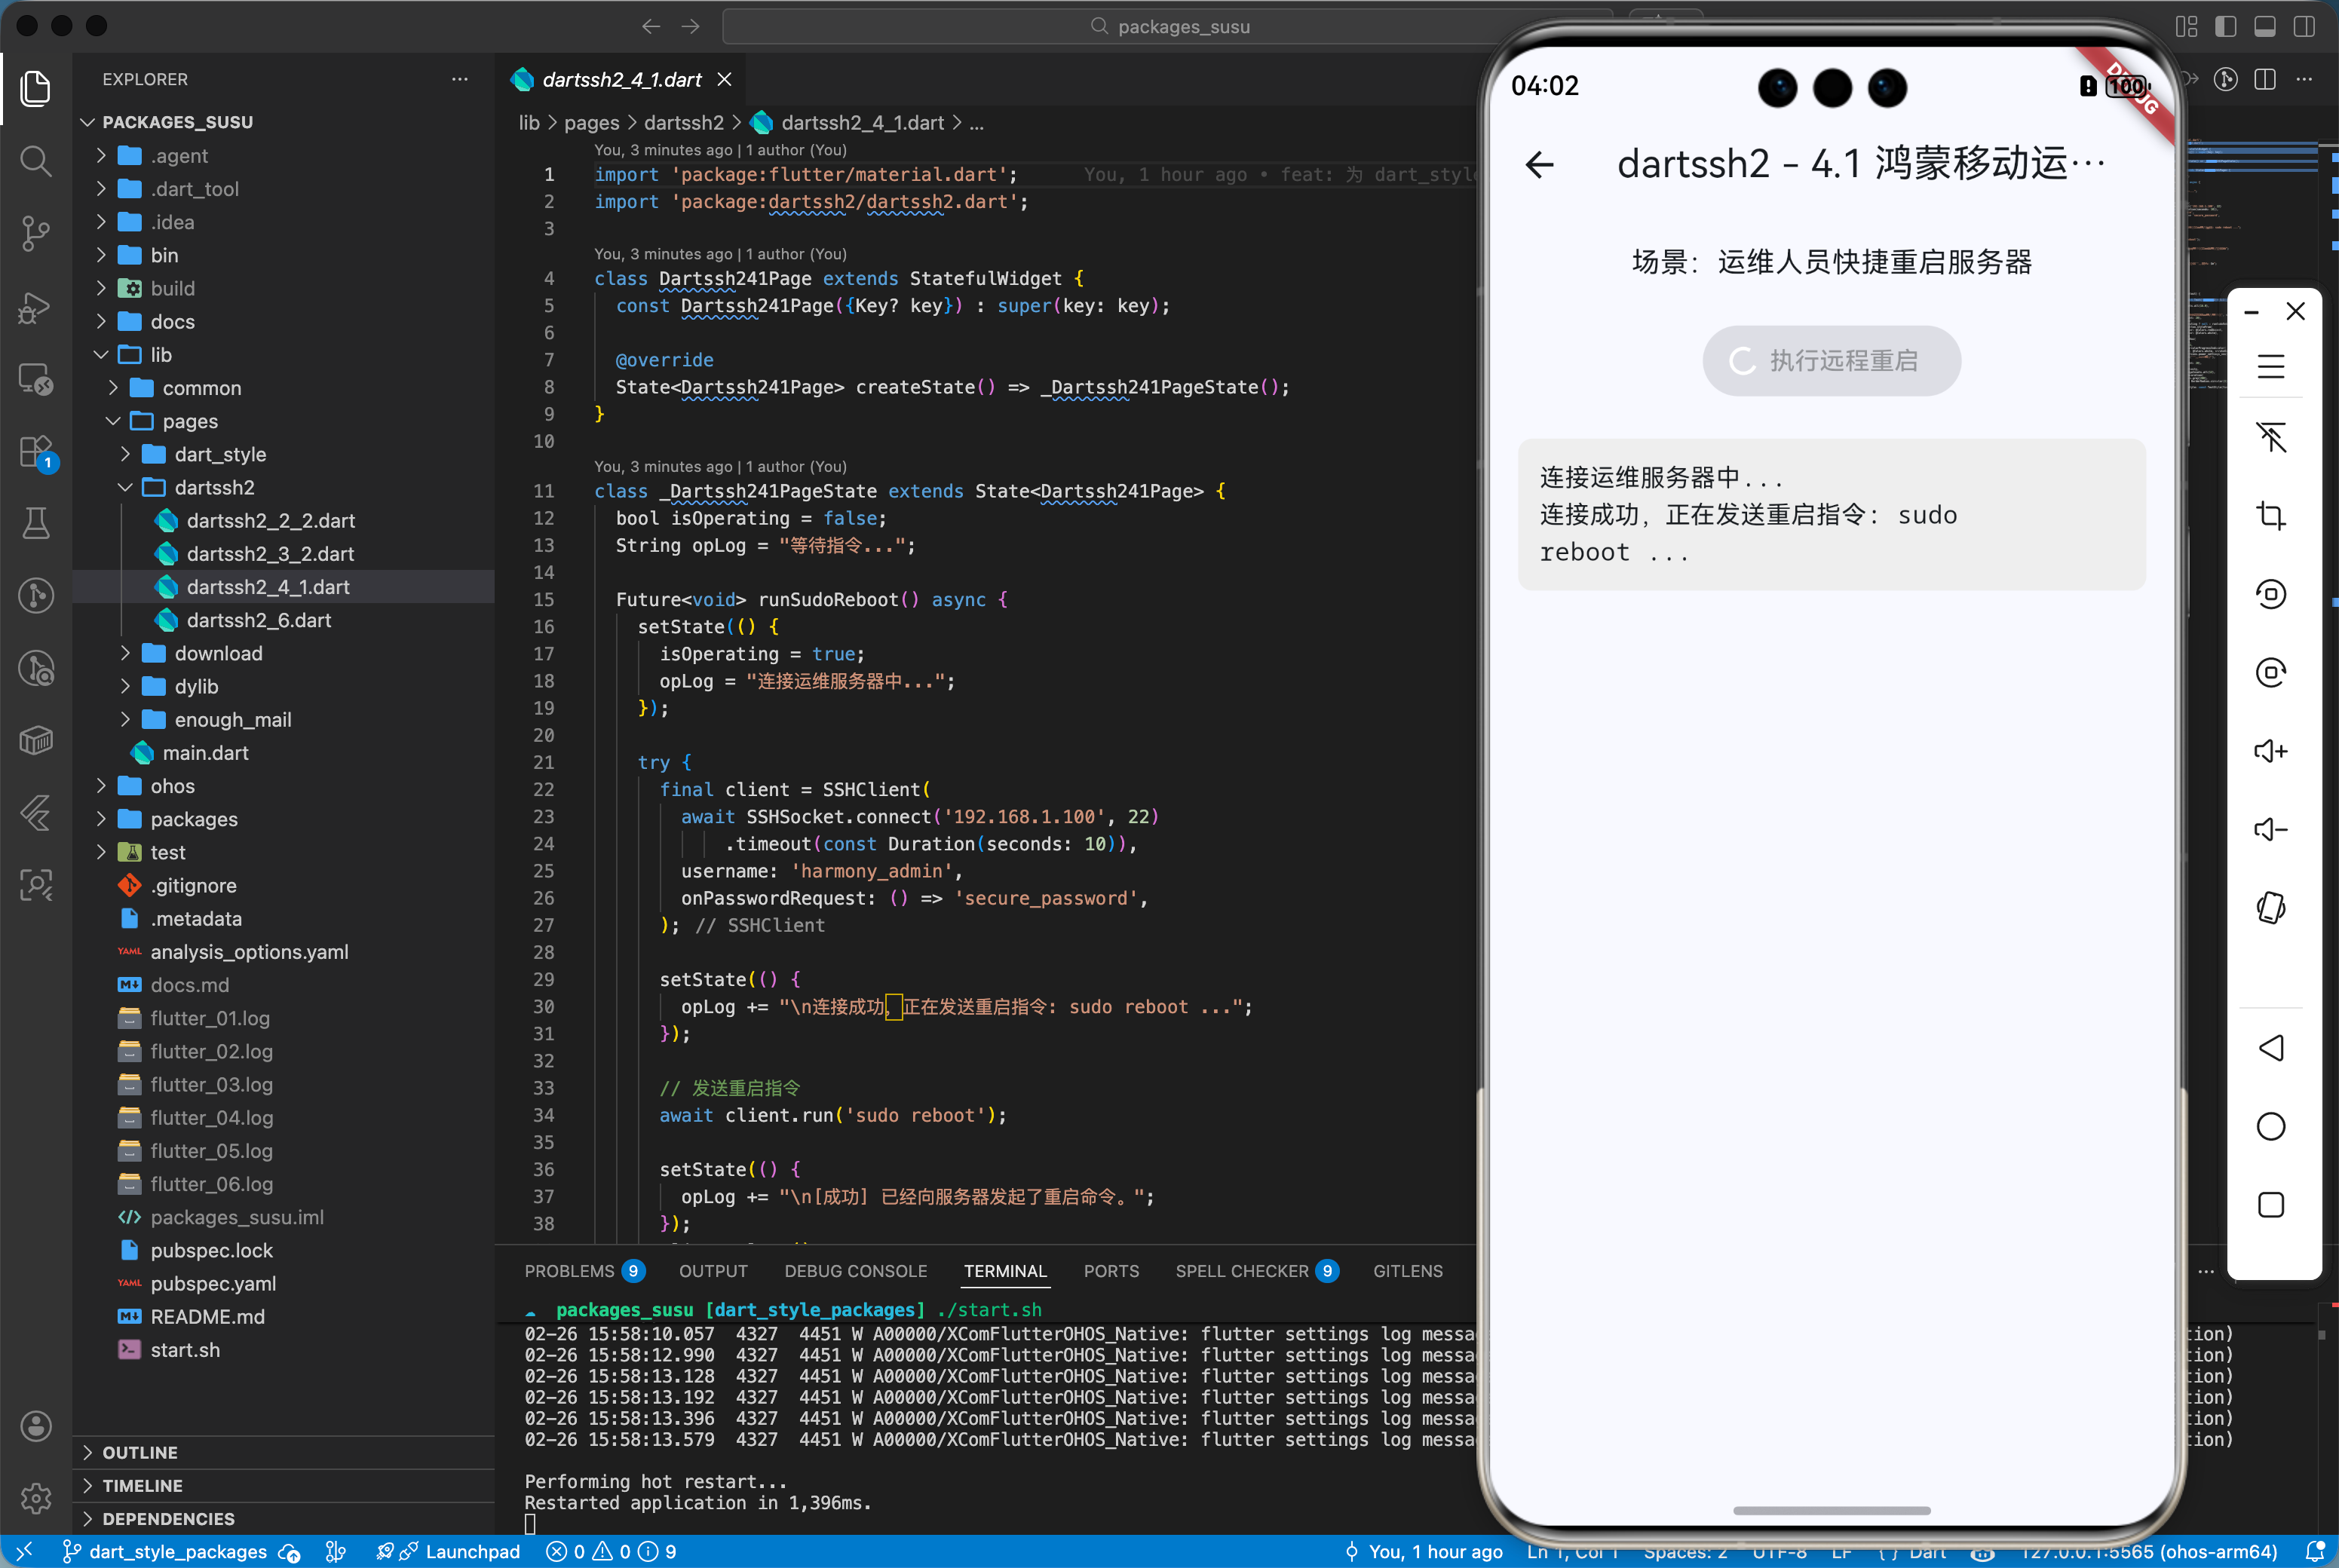Open the PROBLEMS panel tab
The height and width of the screenshot is (1568, 2339).
point(570,1271)
